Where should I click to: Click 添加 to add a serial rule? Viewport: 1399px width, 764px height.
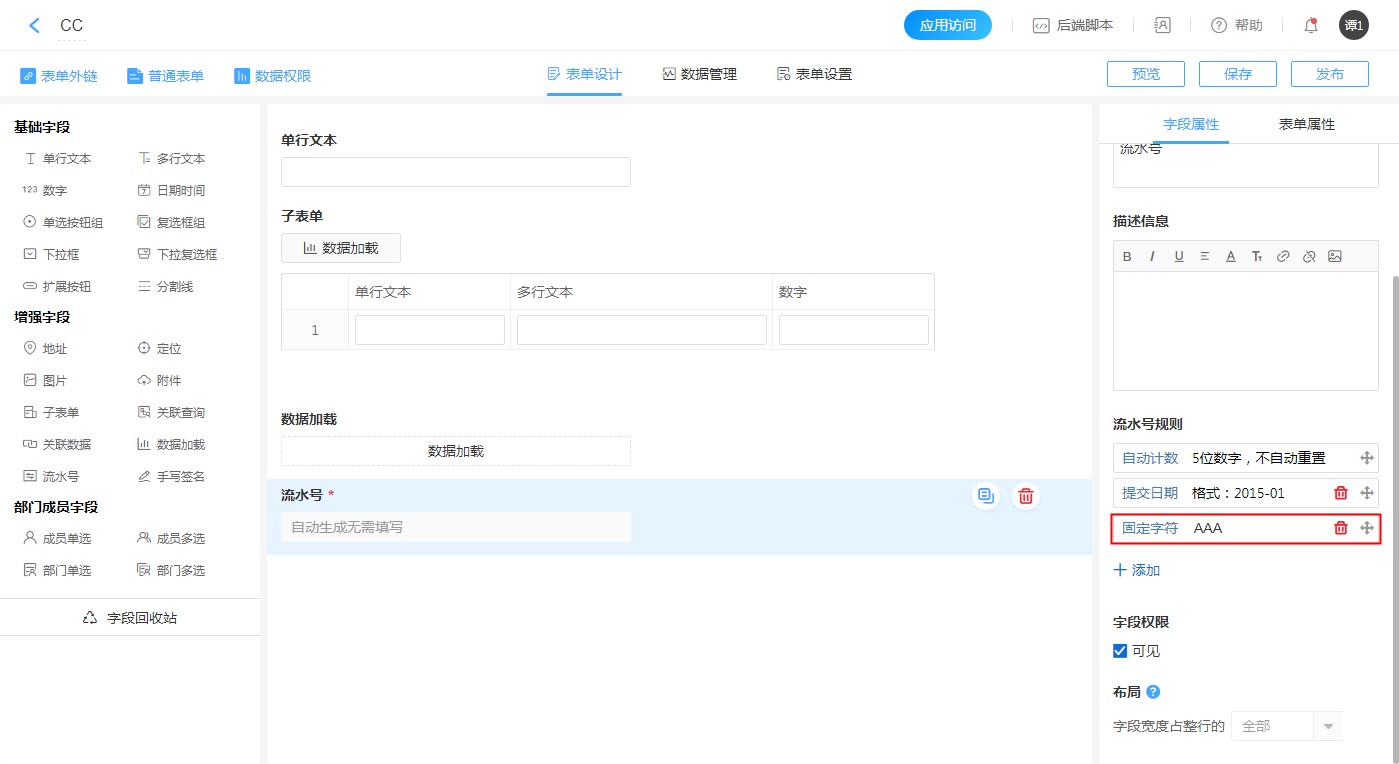tap(1137, 570)
